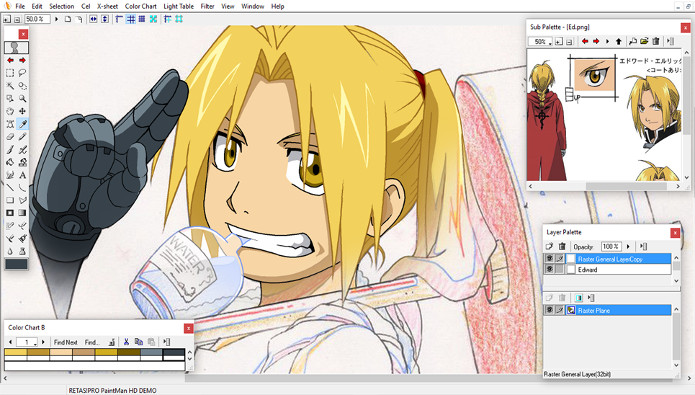
Task: Open the Color Chart menu
Action: tap(141, 6)
